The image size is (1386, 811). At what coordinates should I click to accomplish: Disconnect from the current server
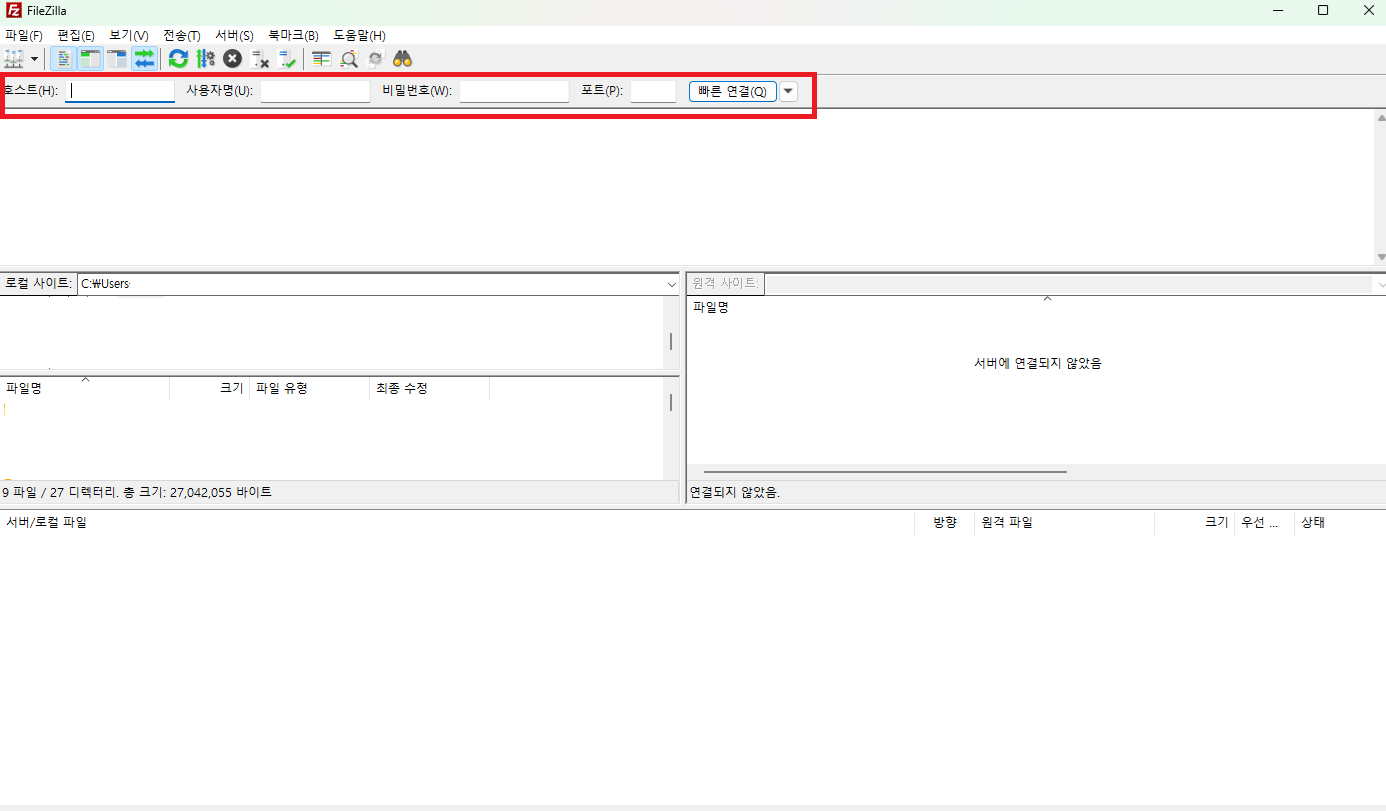click(x=260, y=59)
